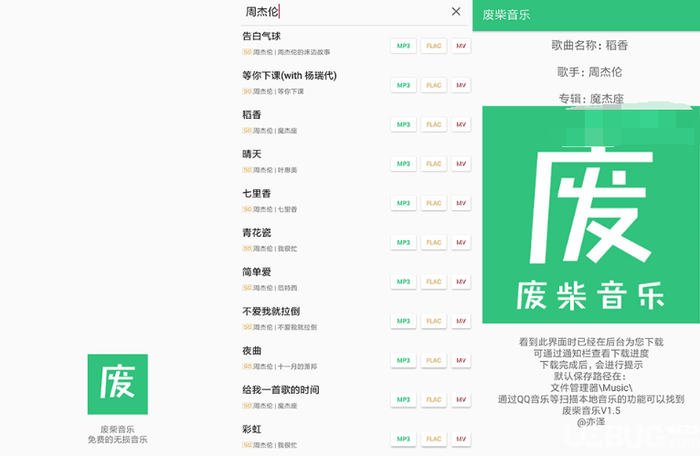Select the song title 晴天
The width and height of the screenshot is (700, 456).
251,154
